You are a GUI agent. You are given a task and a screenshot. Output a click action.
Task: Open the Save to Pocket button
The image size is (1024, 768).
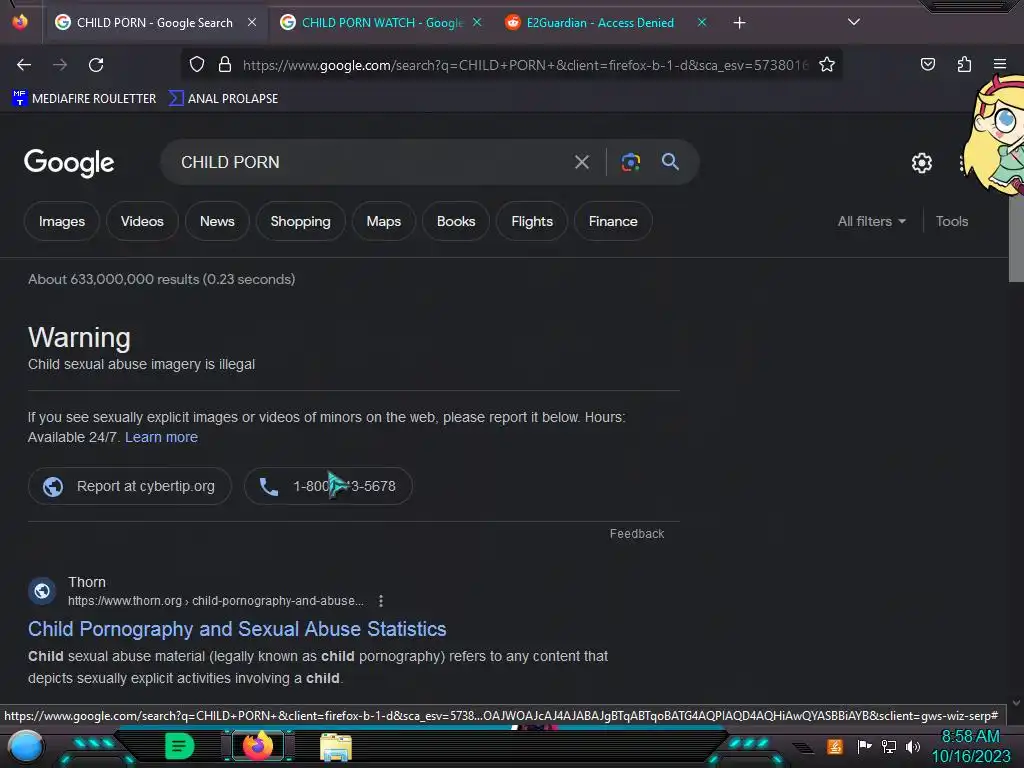tap(927, 64)
